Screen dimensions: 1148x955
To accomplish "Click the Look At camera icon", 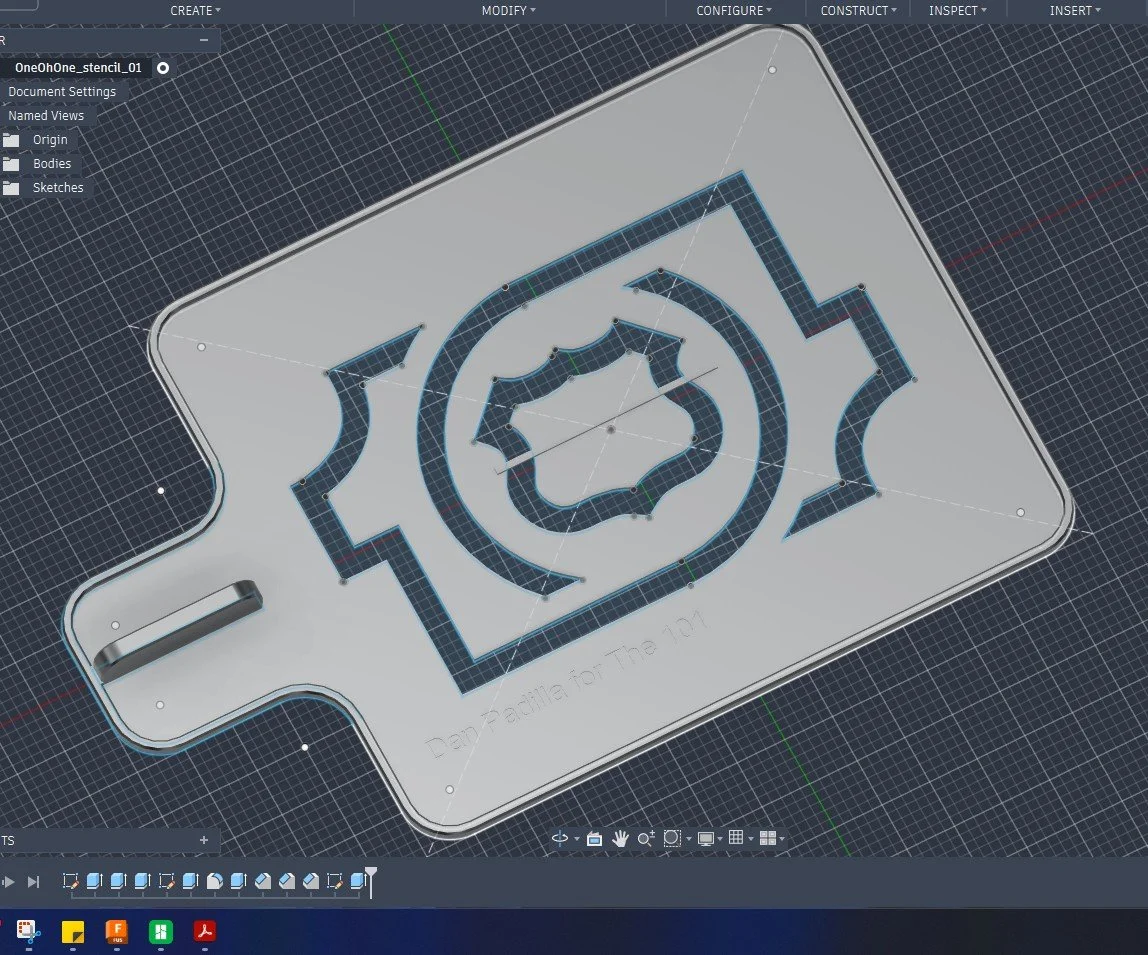I will pyautogui.click(x=594, y=839).
